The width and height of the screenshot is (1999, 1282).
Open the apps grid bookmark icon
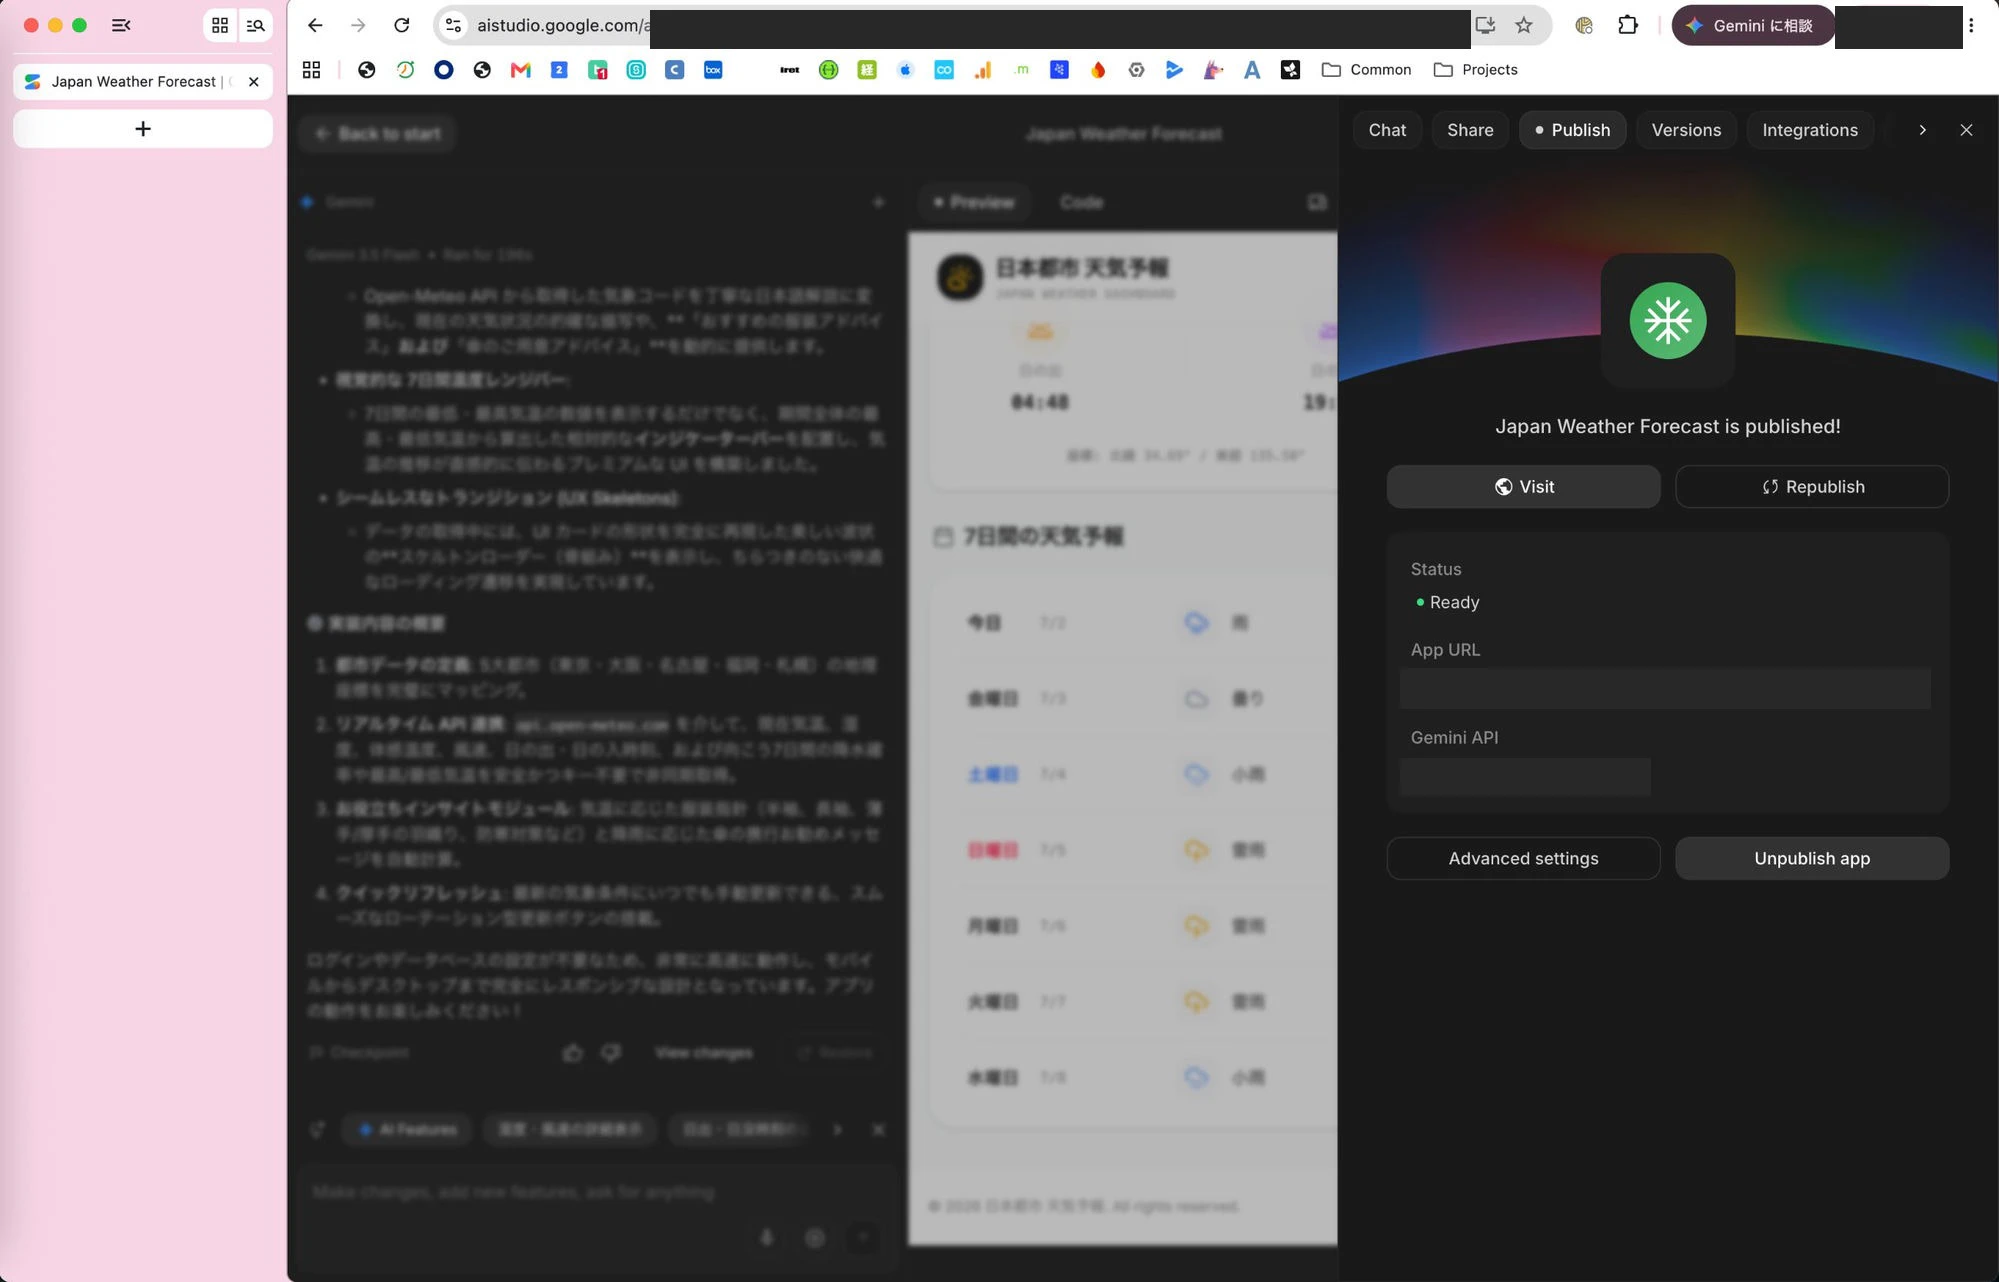pyautogui.click(x=311, y=70)
